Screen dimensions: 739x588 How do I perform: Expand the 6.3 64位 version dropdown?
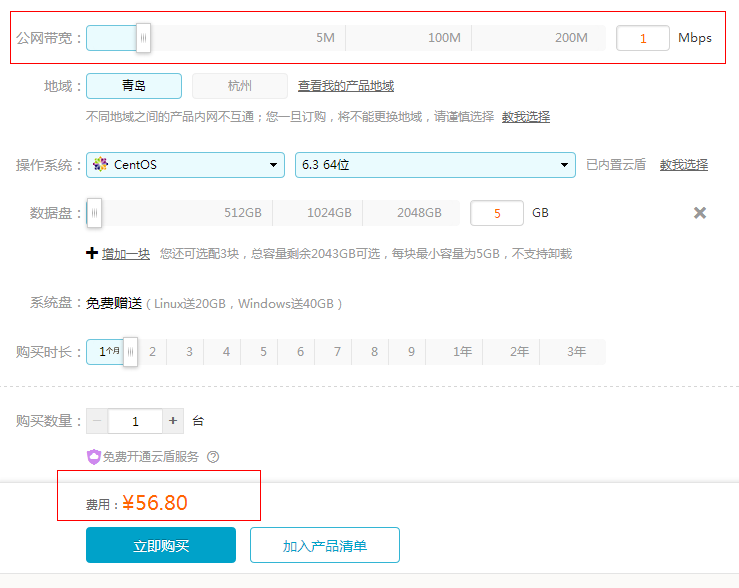pos(434,165)
